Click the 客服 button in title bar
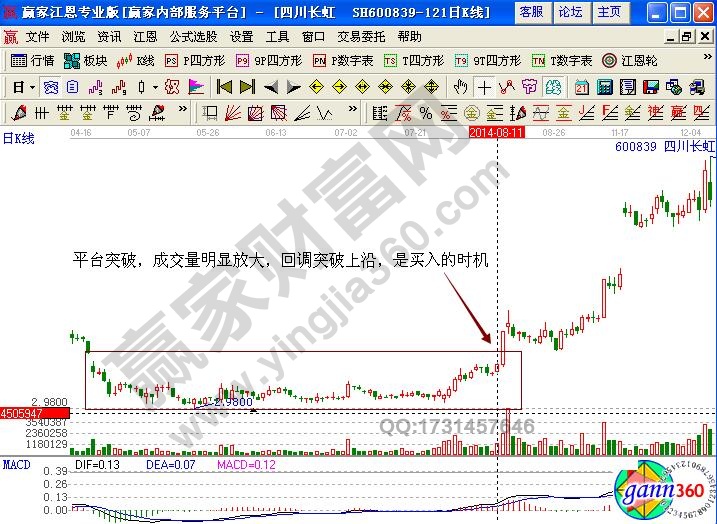Screen dimensions: 717x524 (532, 12)
